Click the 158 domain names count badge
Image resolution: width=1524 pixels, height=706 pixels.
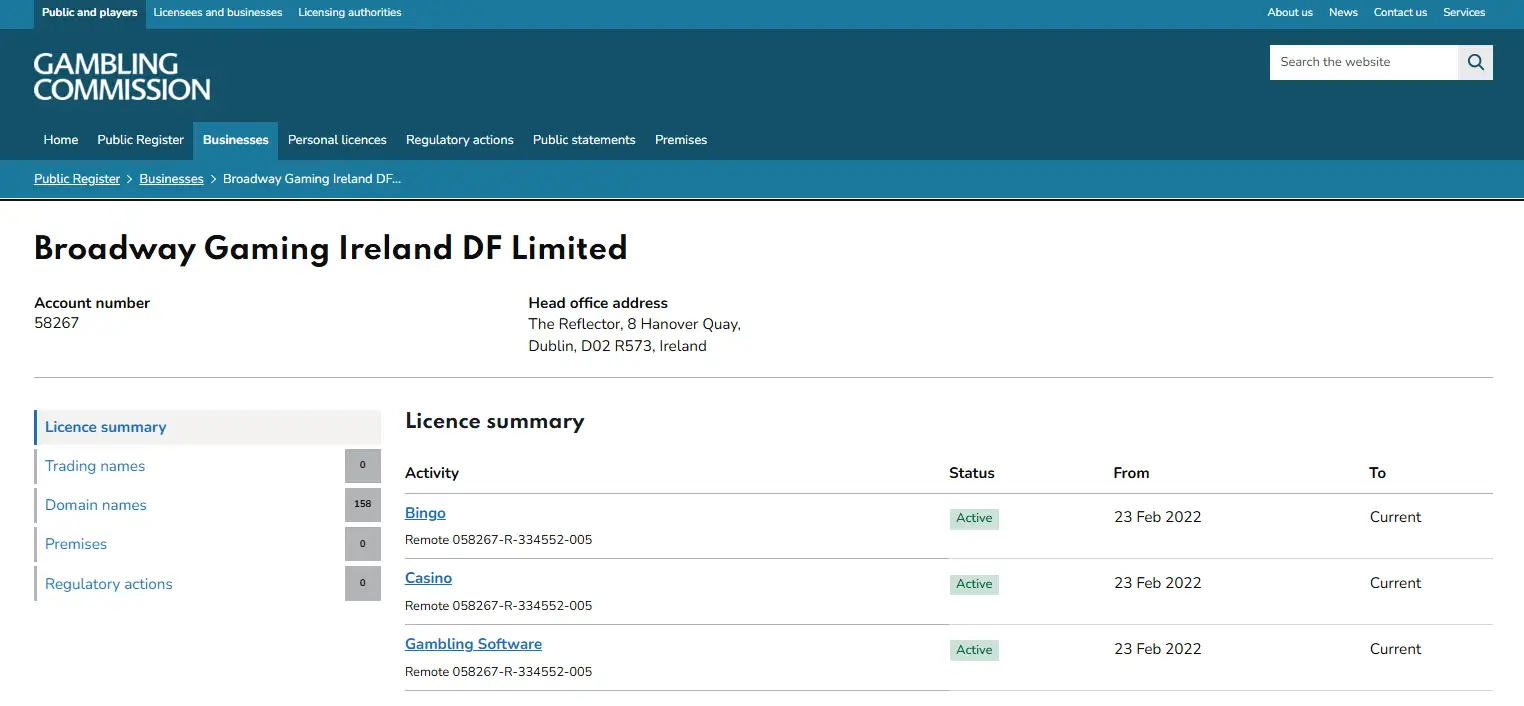(x=363, y=505)
